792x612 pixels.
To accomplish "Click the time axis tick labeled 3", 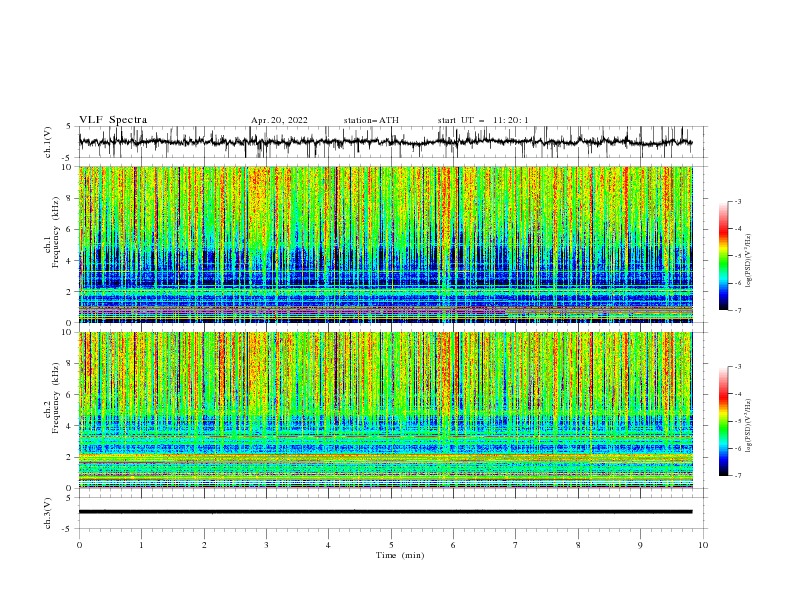I will click(x=266, y=545).
